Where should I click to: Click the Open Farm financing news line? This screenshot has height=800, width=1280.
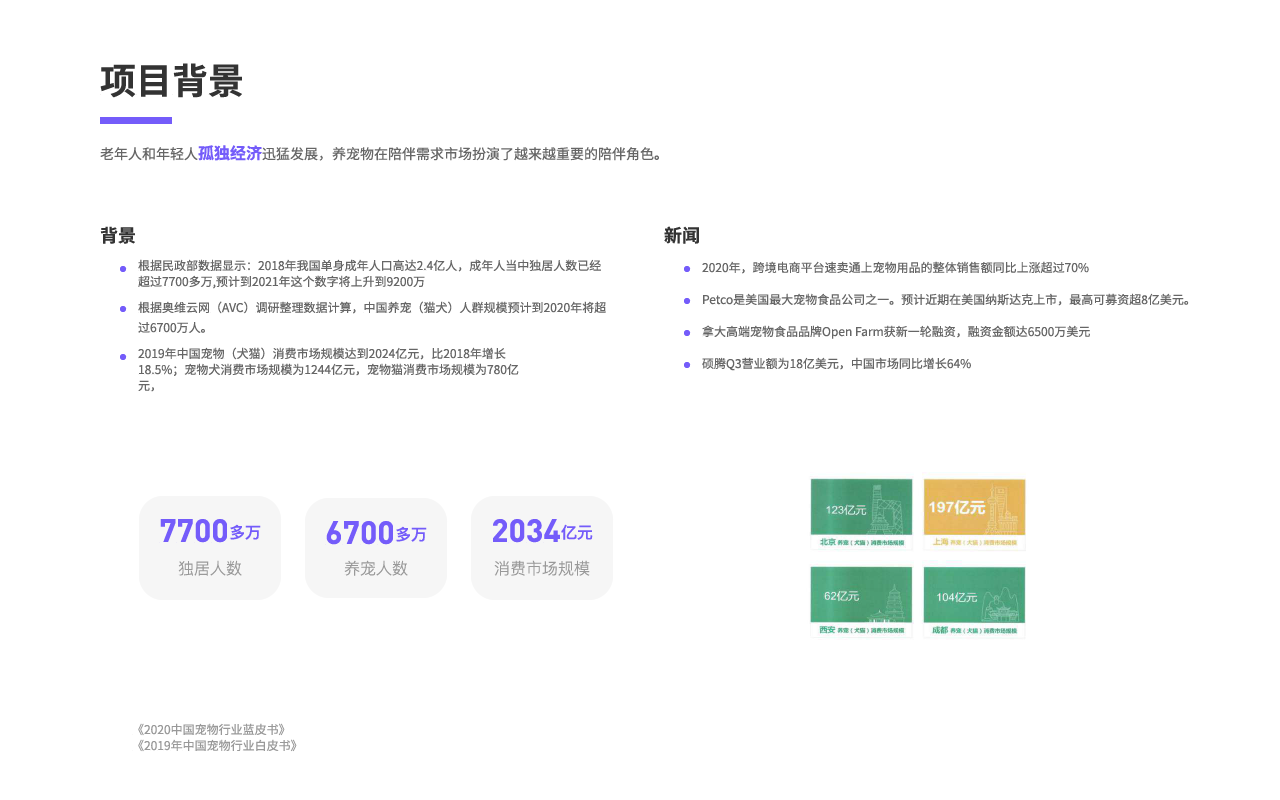pos(895,332)
